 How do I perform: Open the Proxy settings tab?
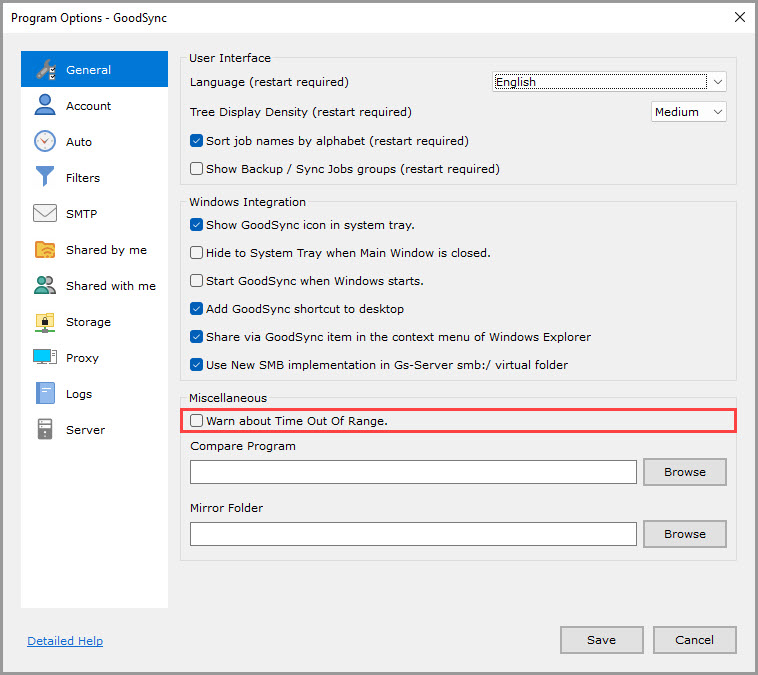pos(94,357)
